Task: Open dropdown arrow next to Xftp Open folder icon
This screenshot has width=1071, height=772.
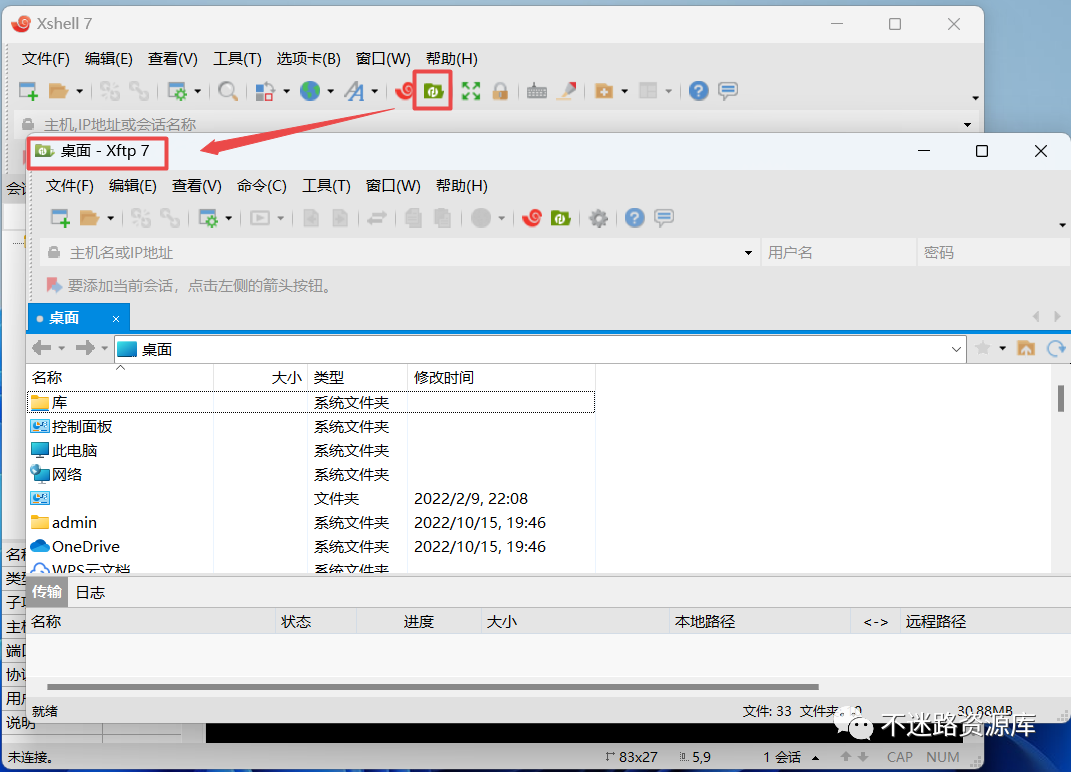Action: pos(111,218)
